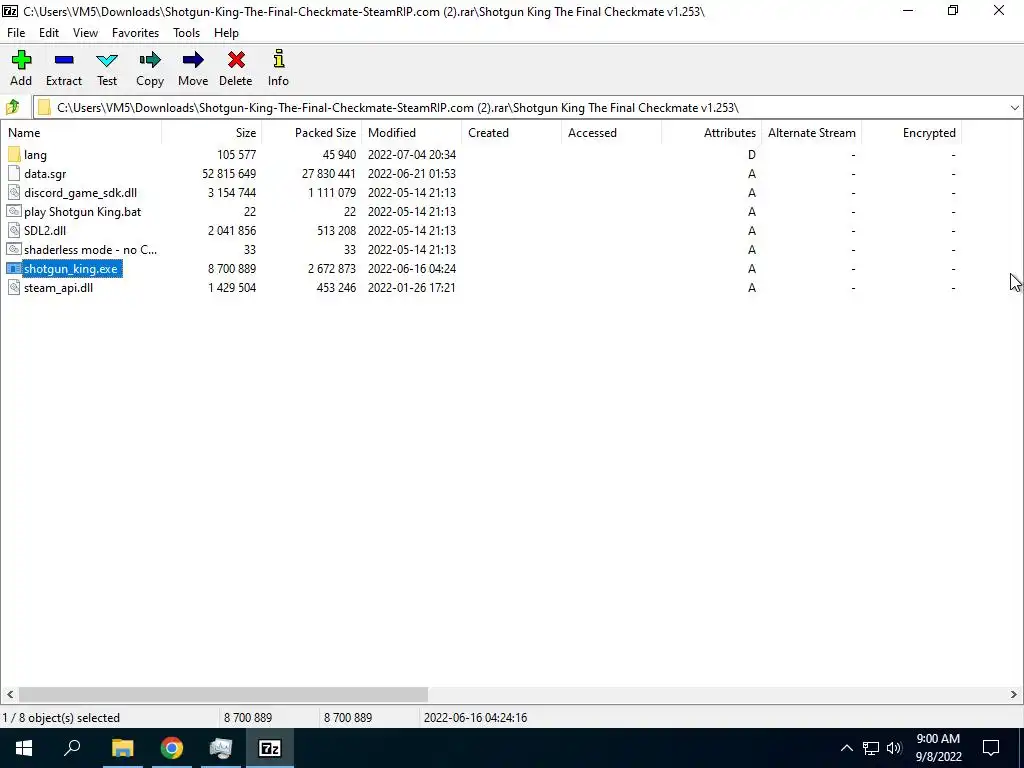Click the Move toolbar icon
This screenshot has height=768, width=1024.
coord(193,61)
